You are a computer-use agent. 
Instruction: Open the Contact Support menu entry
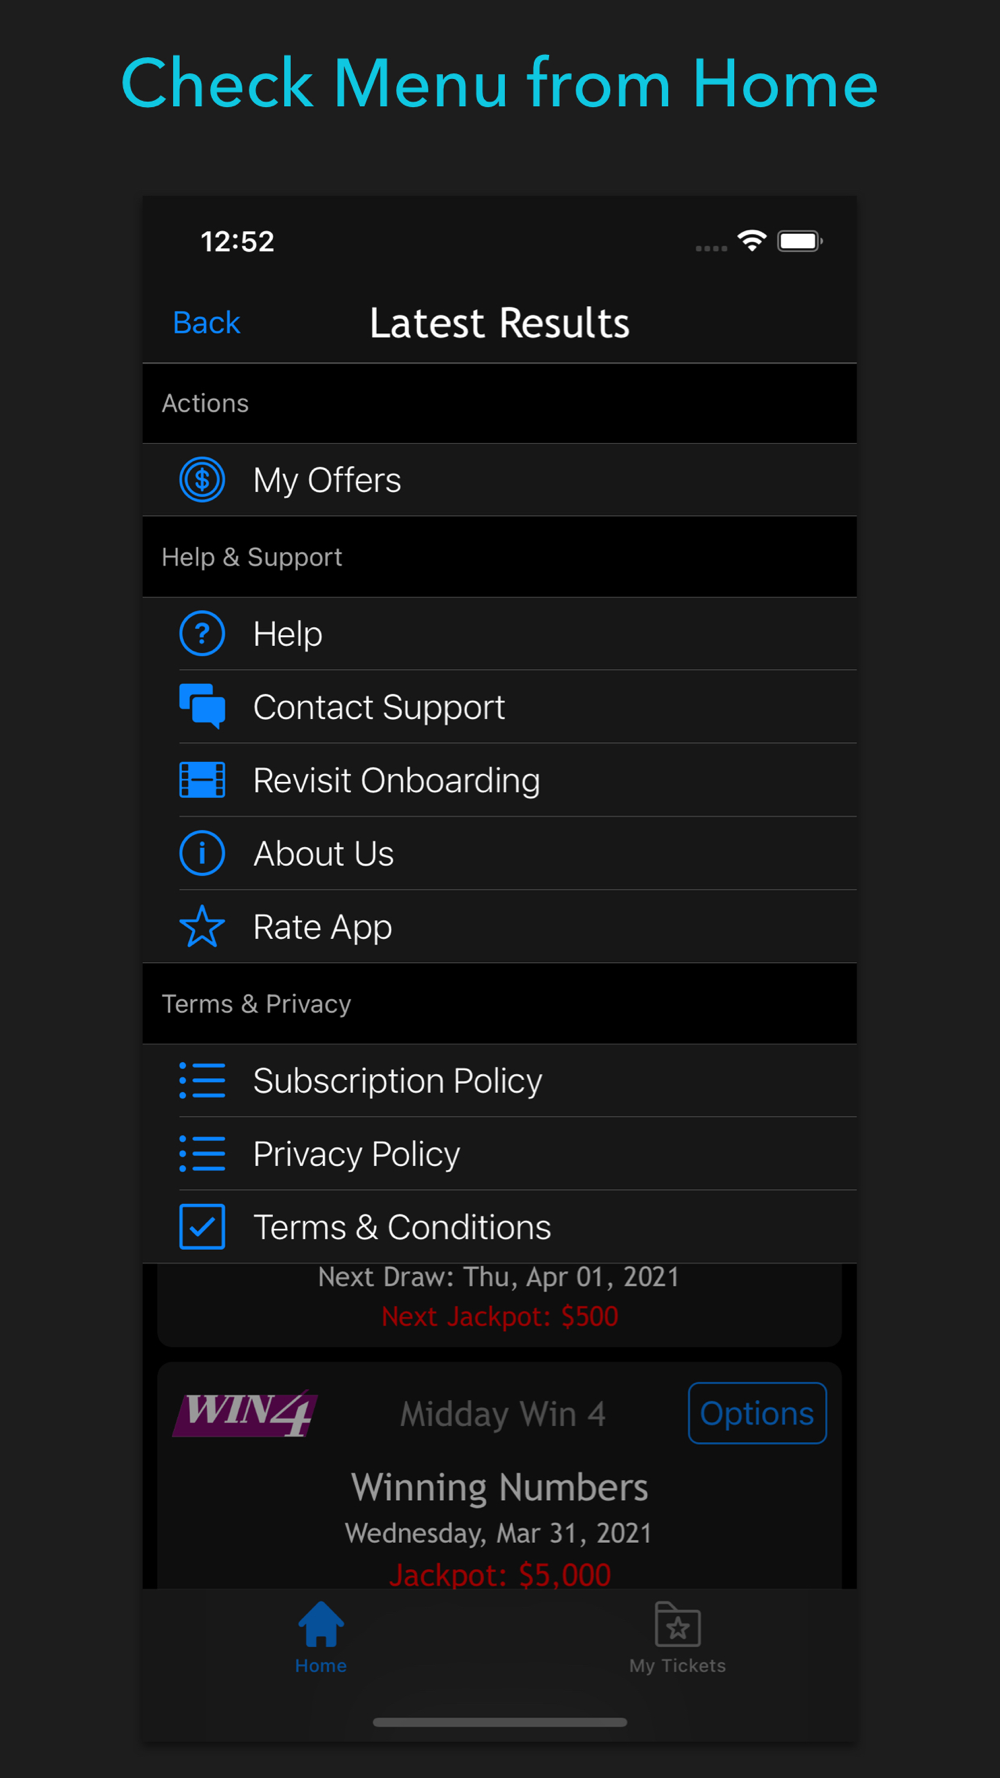pos(500,707)
